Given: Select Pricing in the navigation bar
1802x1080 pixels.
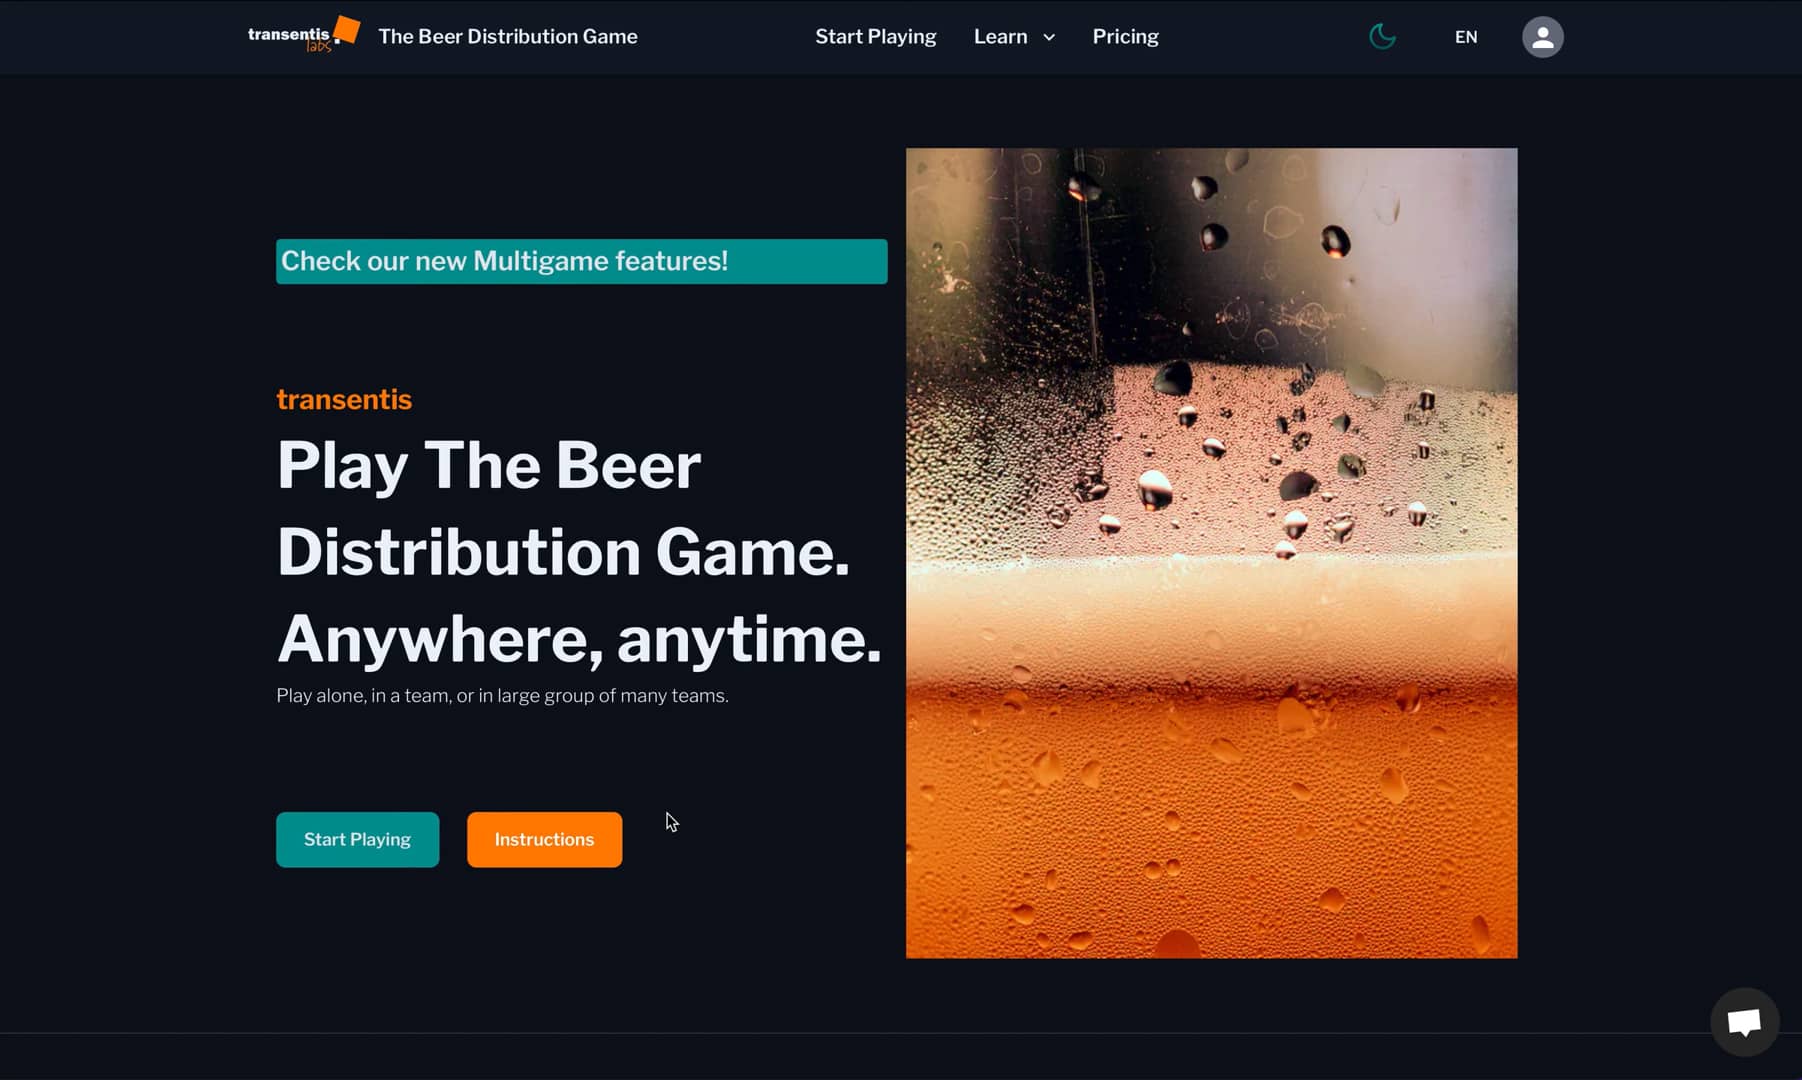Looking at the screenshot, I should coord(1125,36).
